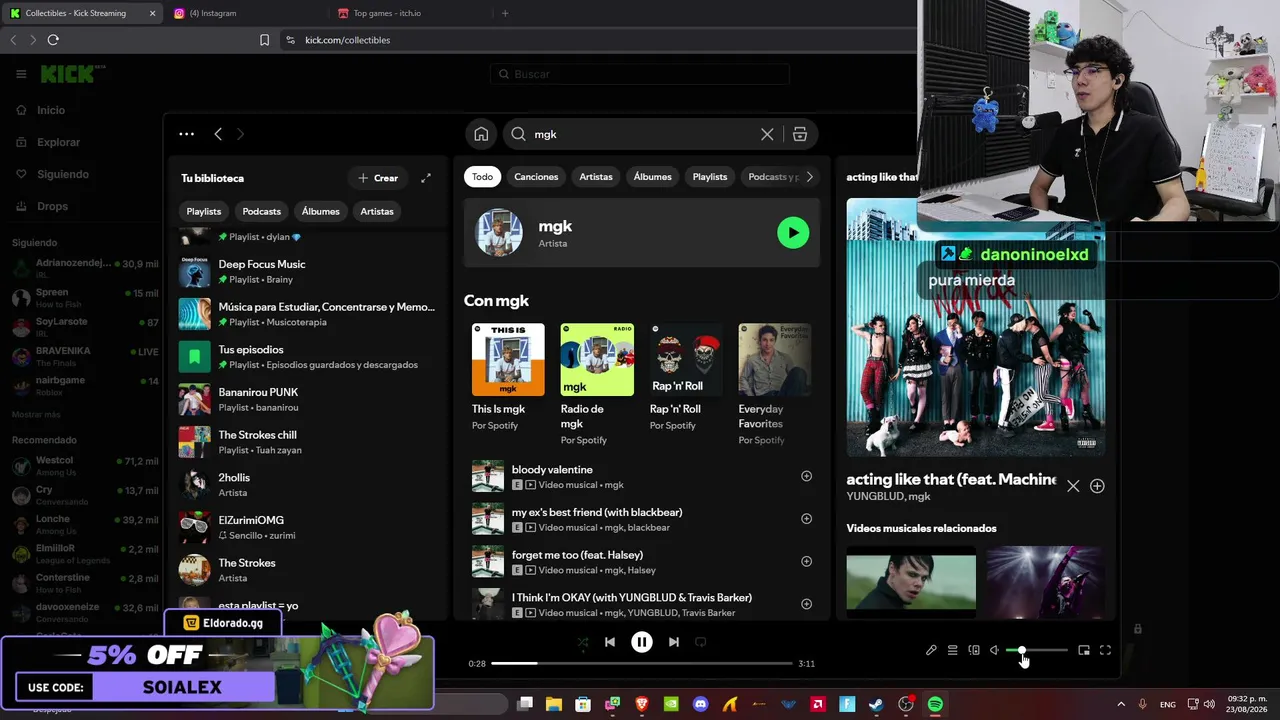
Task: Switch search results to Álbumes tab
Action: click(653, 177)
